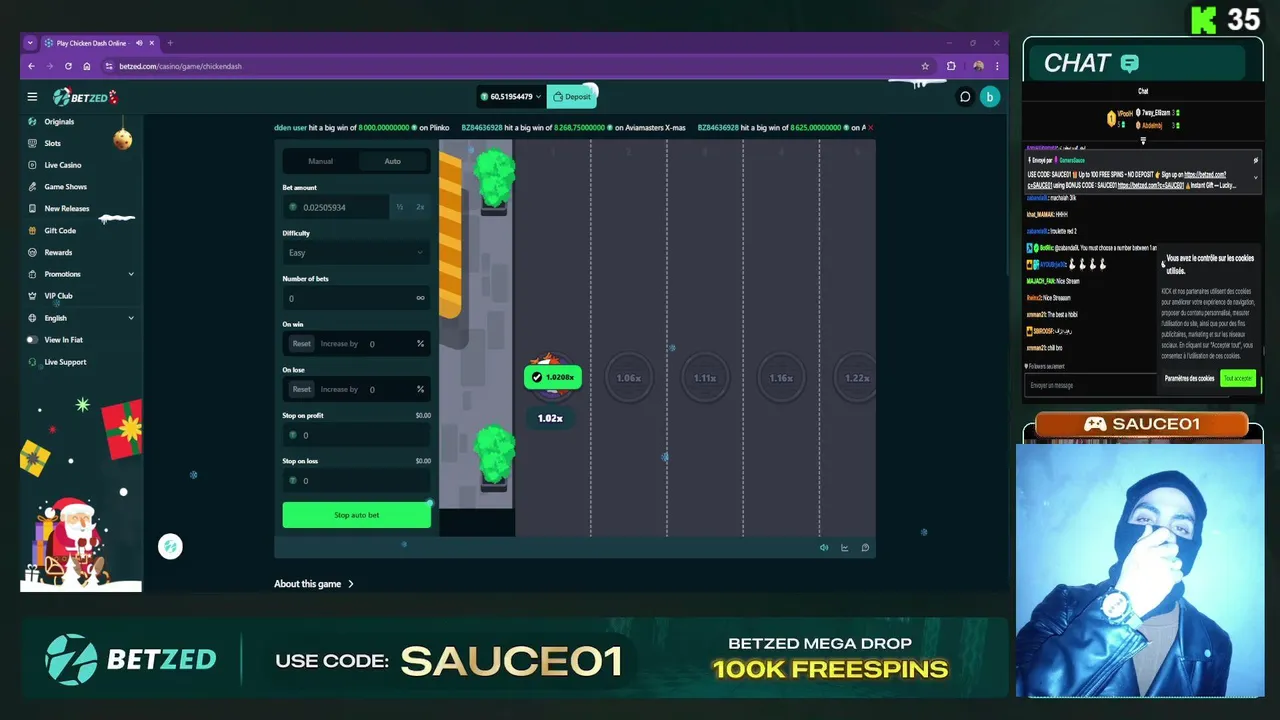The image size is (1280, 720).
Task: Open New Releases in sidebar
Action: pos(66,209)
